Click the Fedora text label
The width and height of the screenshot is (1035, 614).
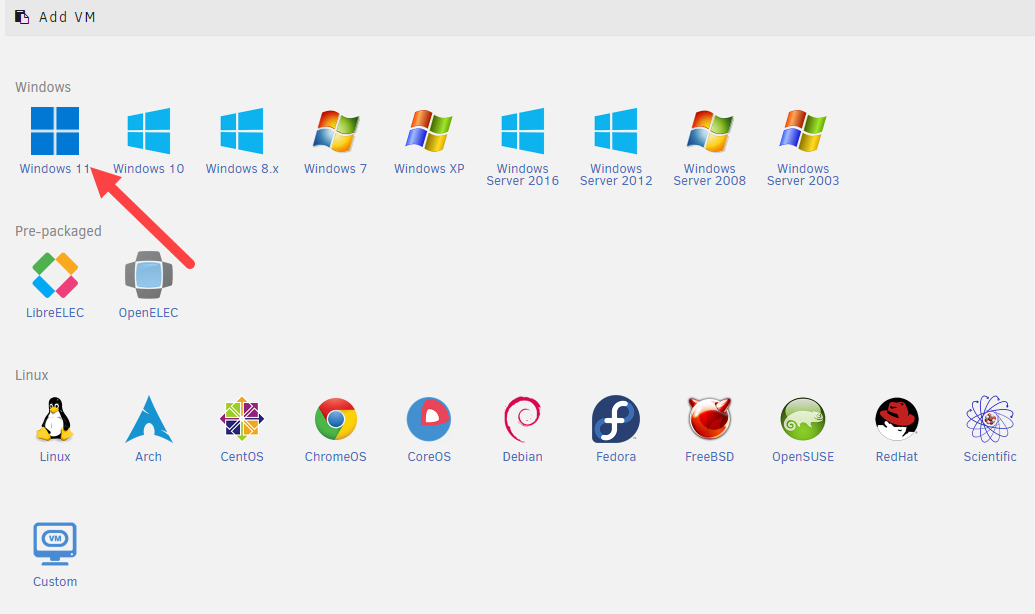[616, 457]
